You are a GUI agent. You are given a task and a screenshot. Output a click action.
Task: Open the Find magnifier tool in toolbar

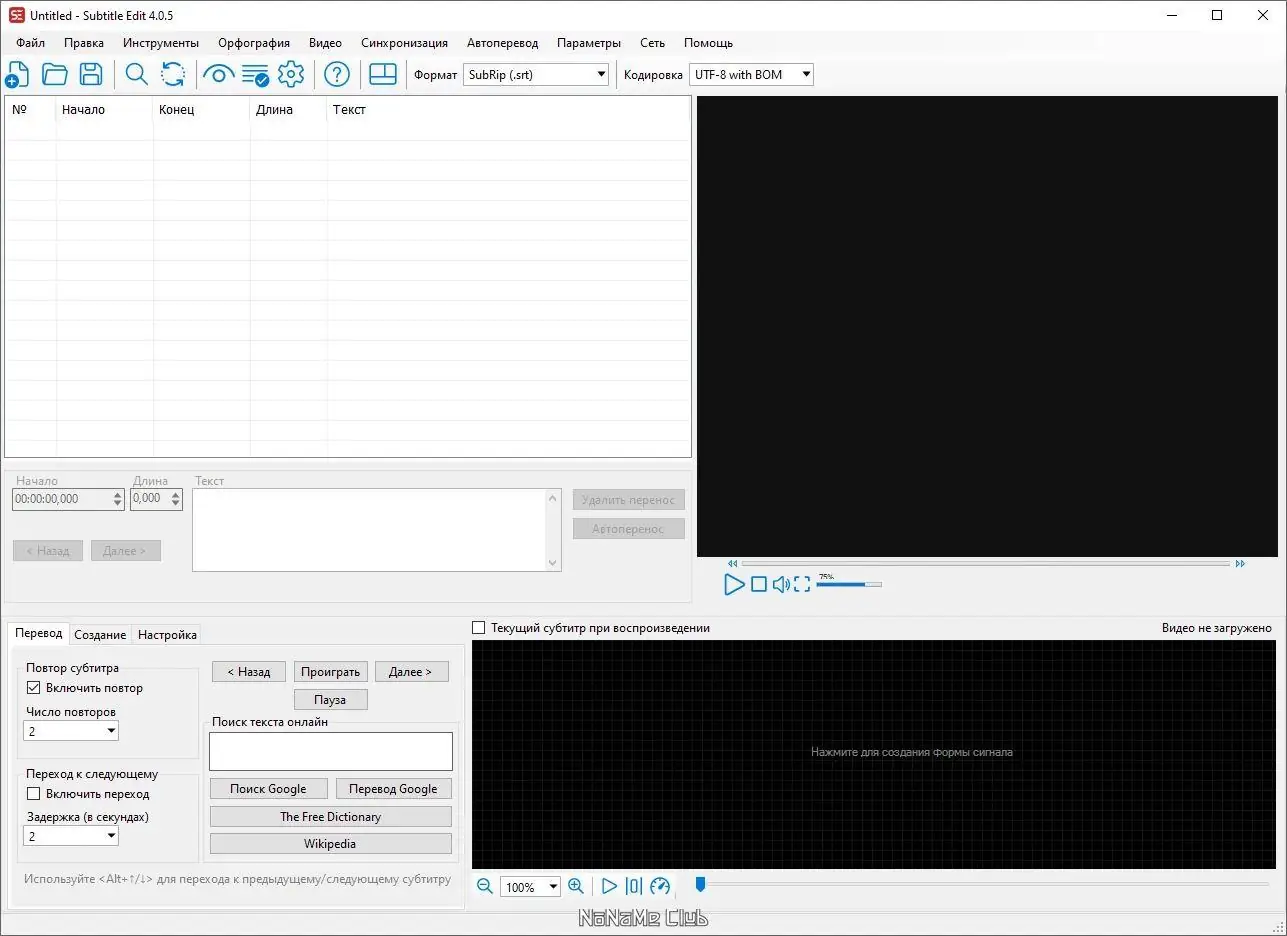(x=136, y=74)
